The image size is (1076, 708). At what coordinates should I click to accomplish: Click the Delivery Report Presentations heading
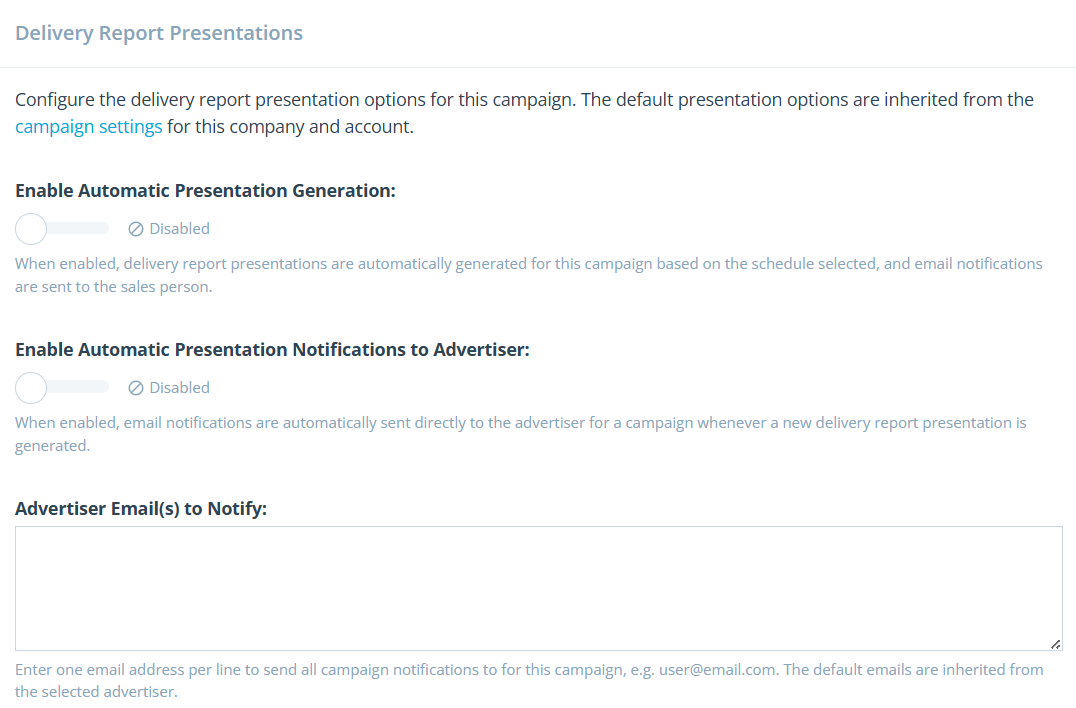tap(159, 33)
